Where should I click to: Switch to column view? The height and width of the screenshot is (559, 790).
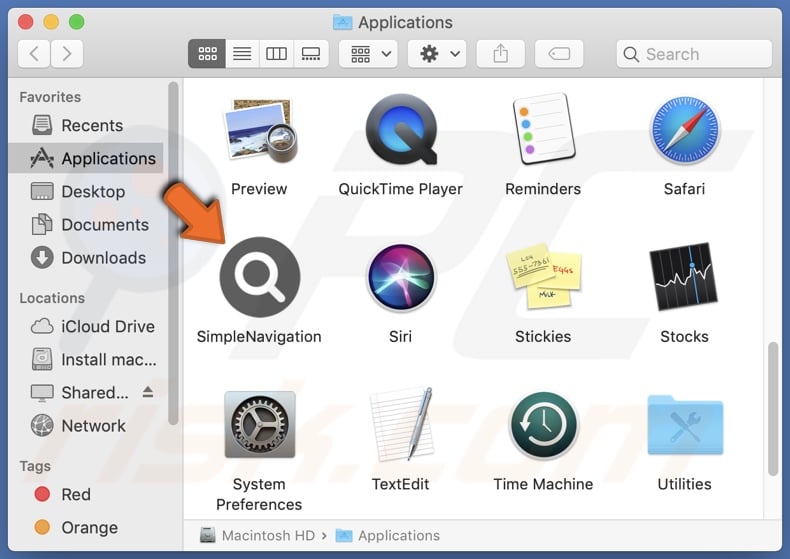coord(276,53)
